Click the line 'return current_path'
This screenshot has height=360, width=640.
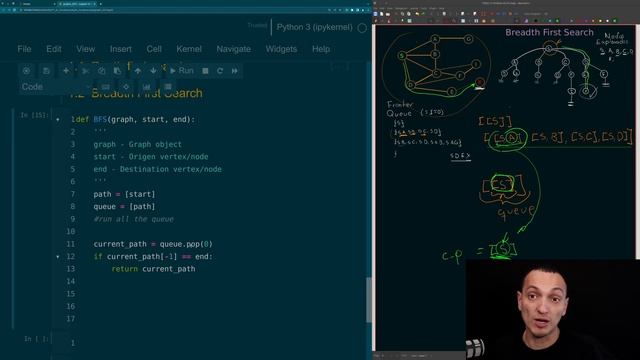(153, 269)
